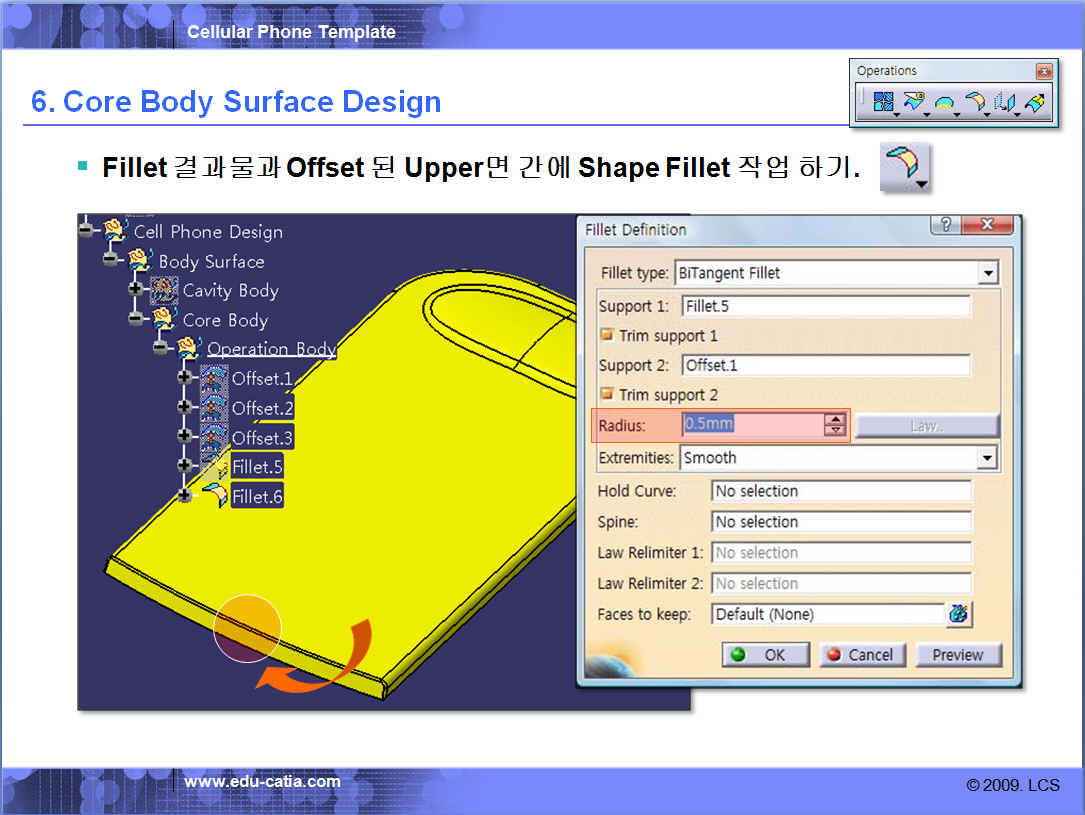Click the Fillet.6 feature icon in tree

pos(215,496)
